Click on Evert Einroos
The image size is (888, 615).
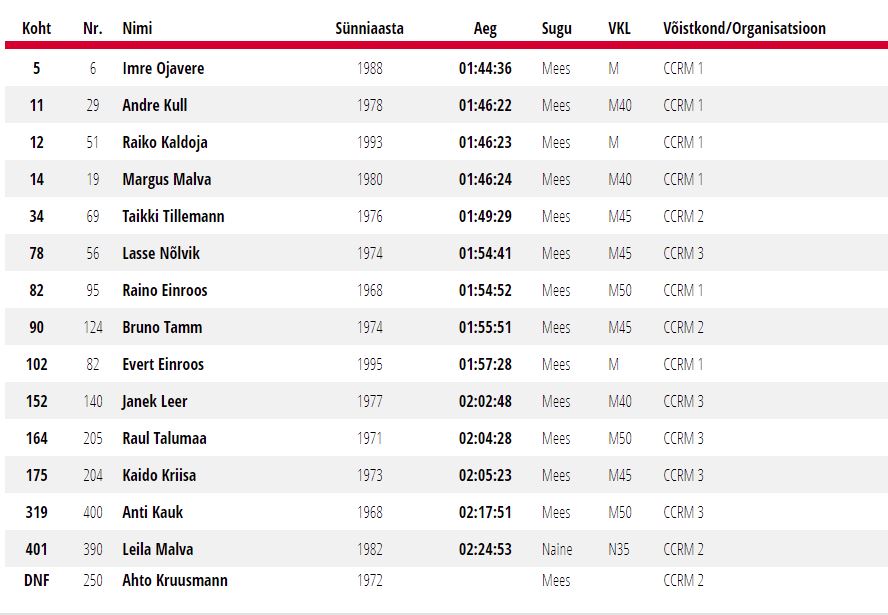click(163, 364)
